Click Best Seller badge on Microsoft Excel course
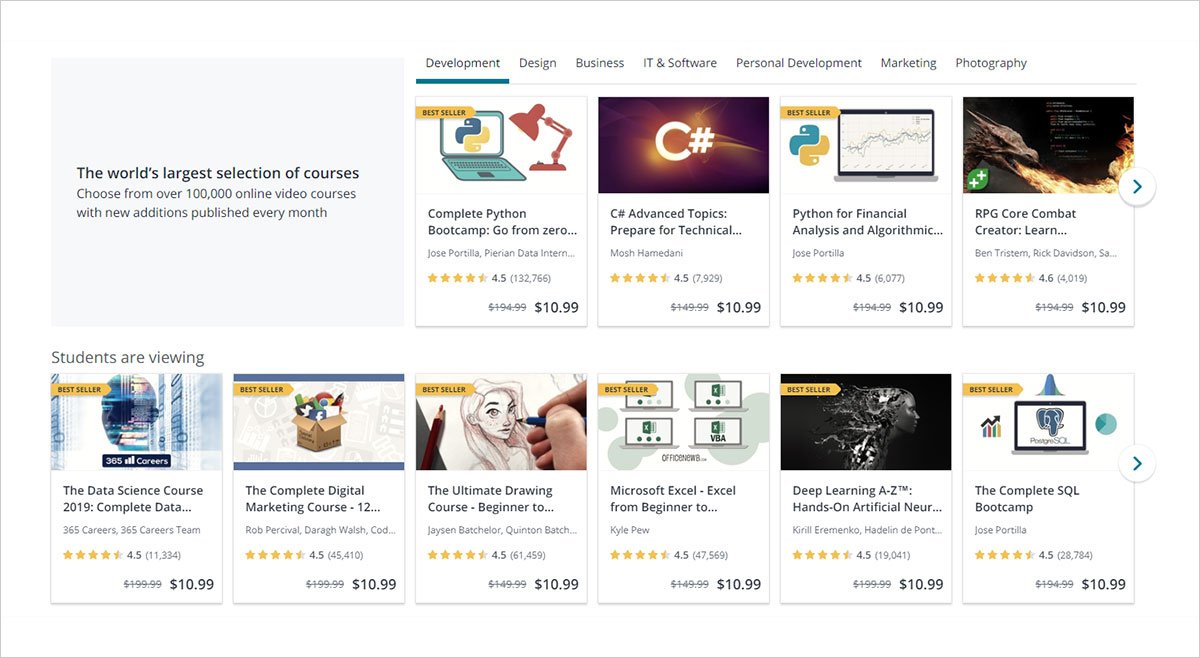The width and height of the screenshot is (1200, 658). [626, 390]
